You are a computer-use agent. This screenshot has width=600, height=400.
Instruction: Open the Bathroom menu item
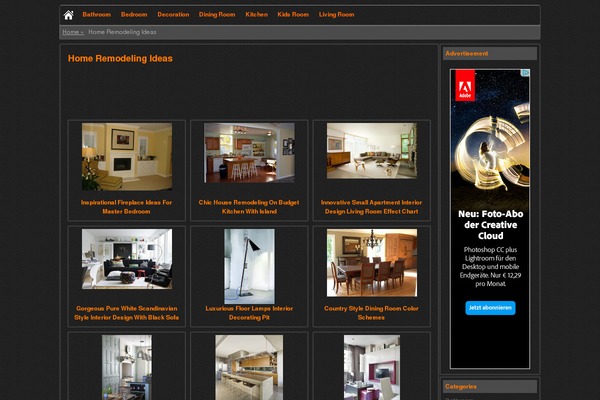(x=96, y=15)
